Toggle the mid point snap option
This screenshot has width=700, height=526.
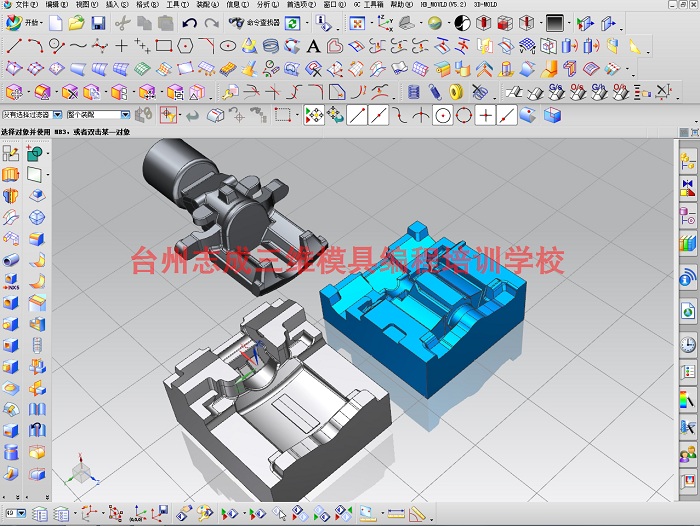coord(378,115)
